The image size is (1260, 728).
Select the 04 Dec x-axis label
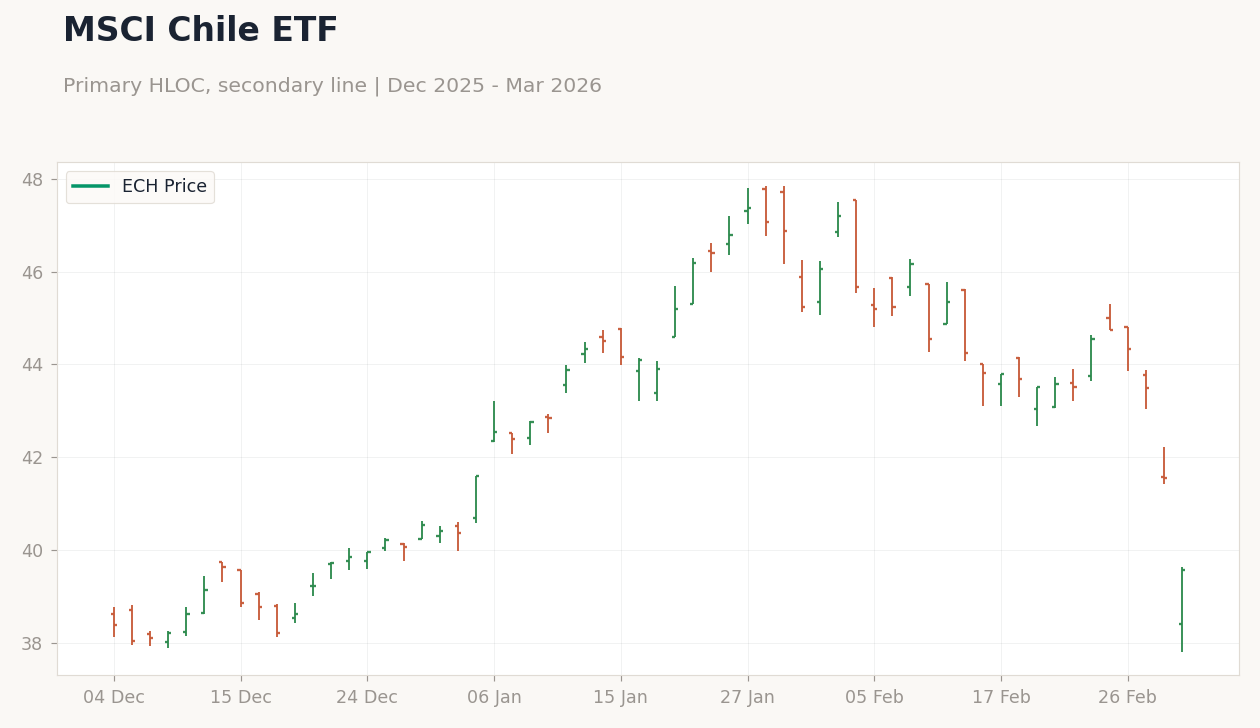114,697
